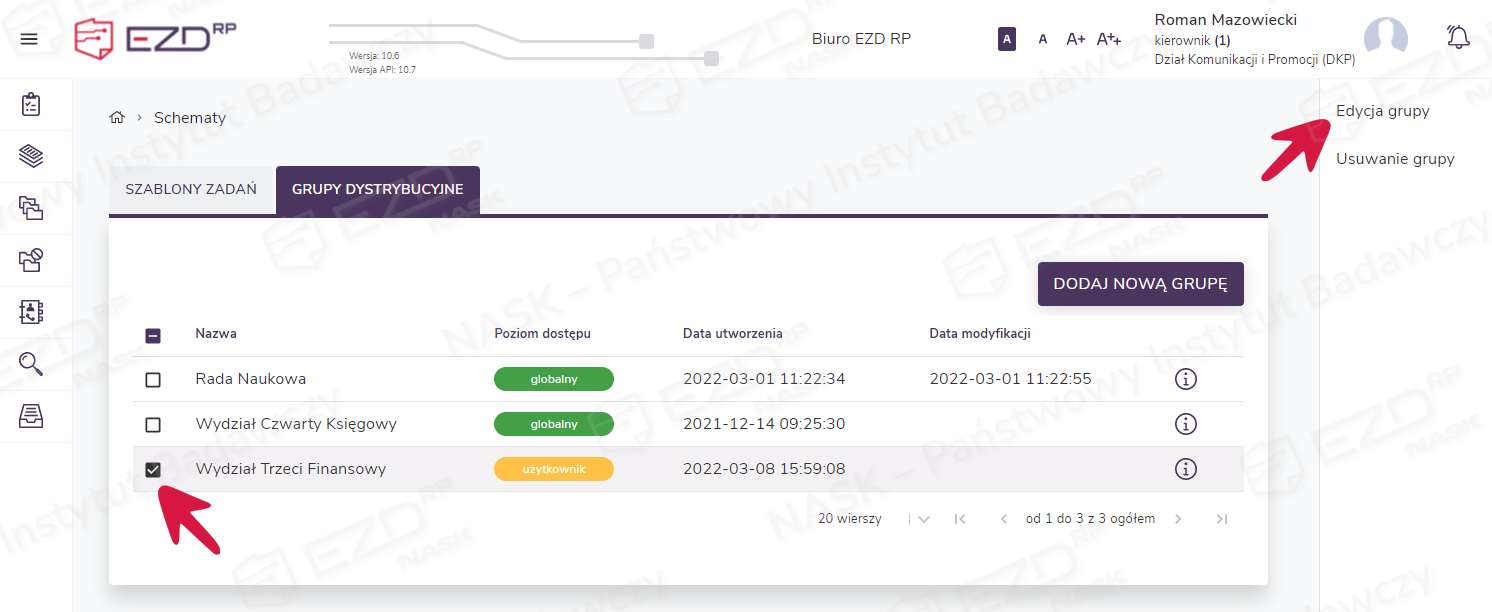Choose Edycja grupy in side panel

tap(1382, 111)
